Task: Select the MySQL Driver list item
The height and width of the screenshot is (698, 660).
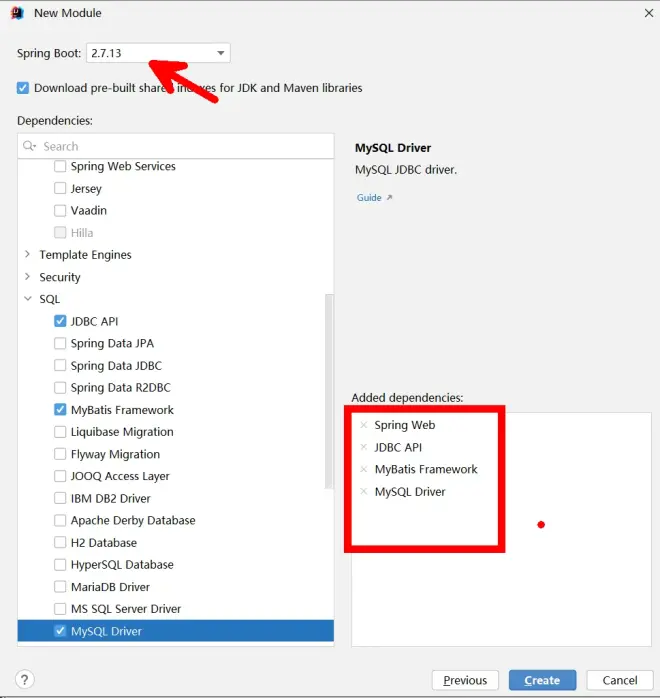Action: coord(106,631)
